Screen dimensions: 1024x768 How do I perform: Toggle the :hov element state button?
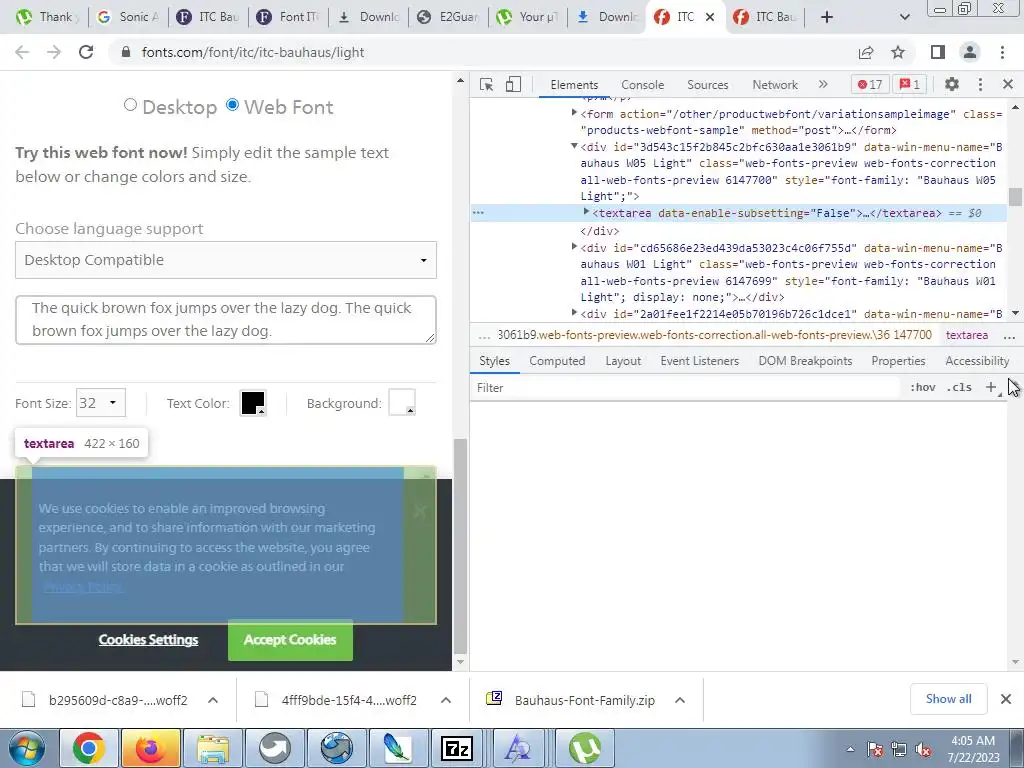click(x=922, y=387)
